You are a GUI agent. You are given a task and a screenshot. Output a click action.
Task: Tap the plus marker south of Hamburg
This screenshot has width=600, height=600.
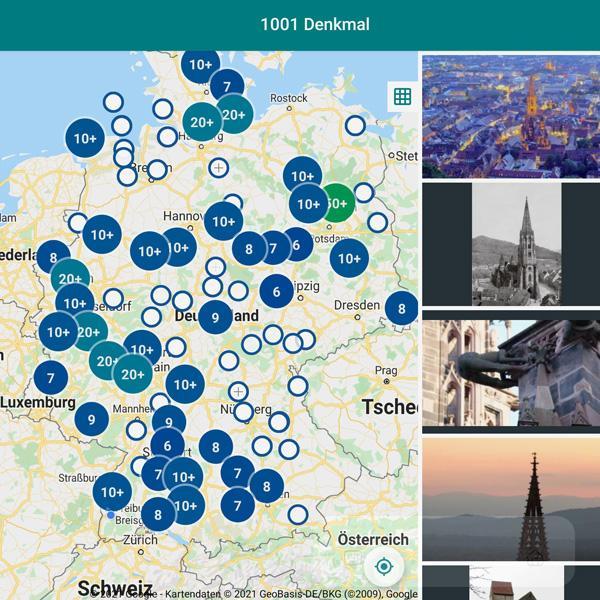218,168
